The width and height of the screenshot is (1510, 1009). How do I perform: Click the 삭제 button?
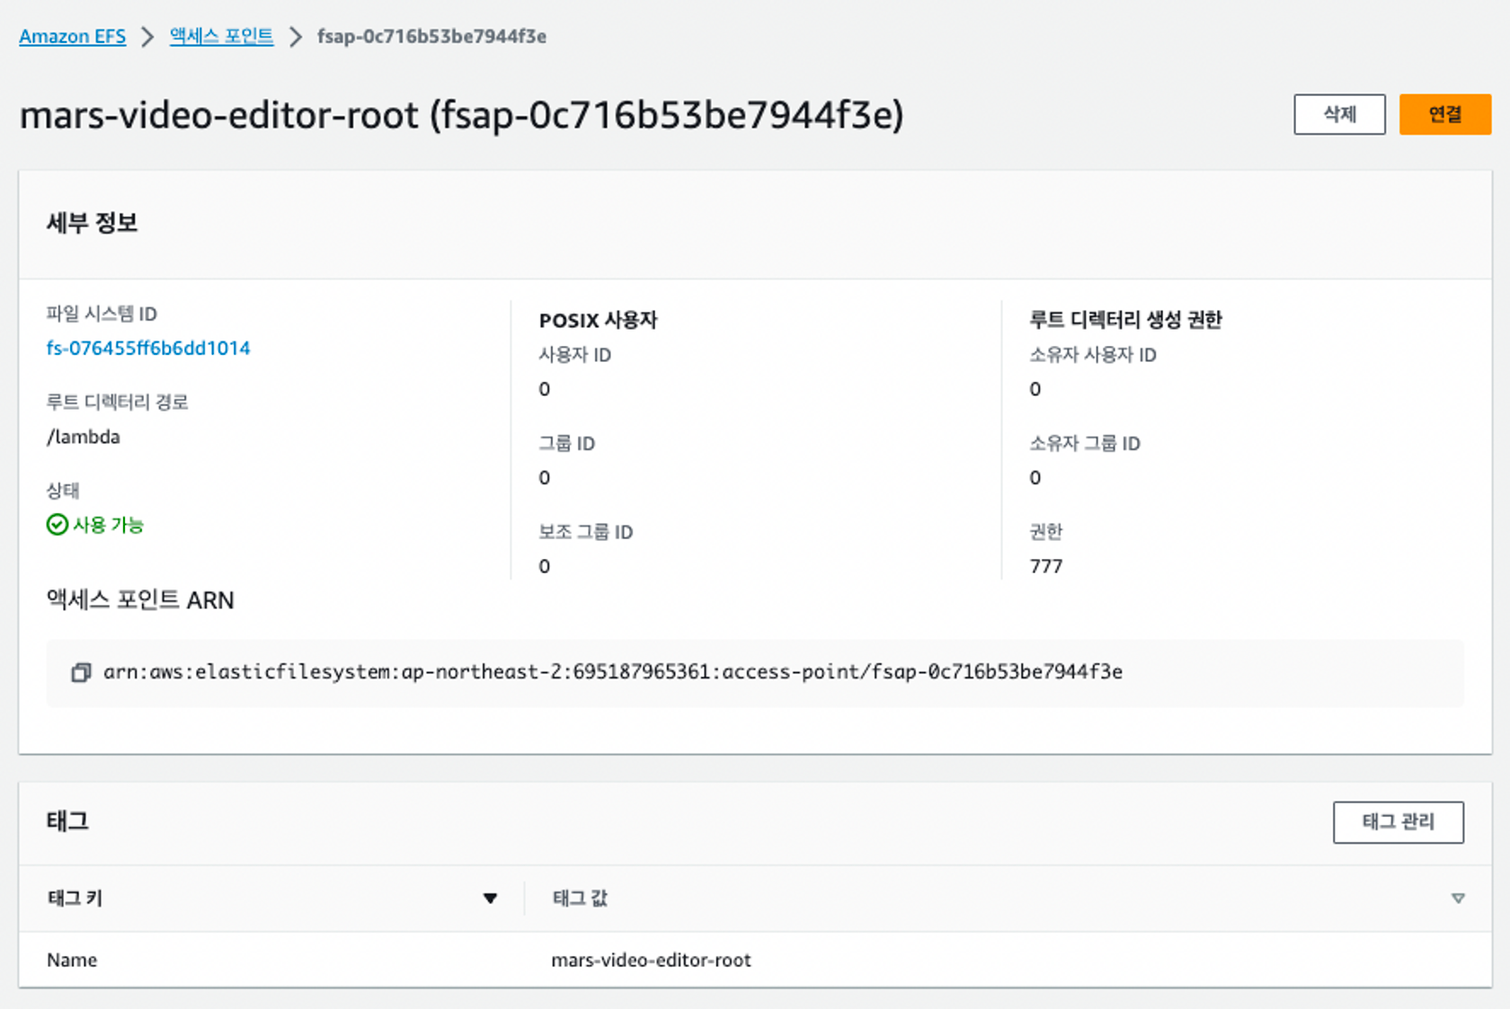(x=1339, y=114)
